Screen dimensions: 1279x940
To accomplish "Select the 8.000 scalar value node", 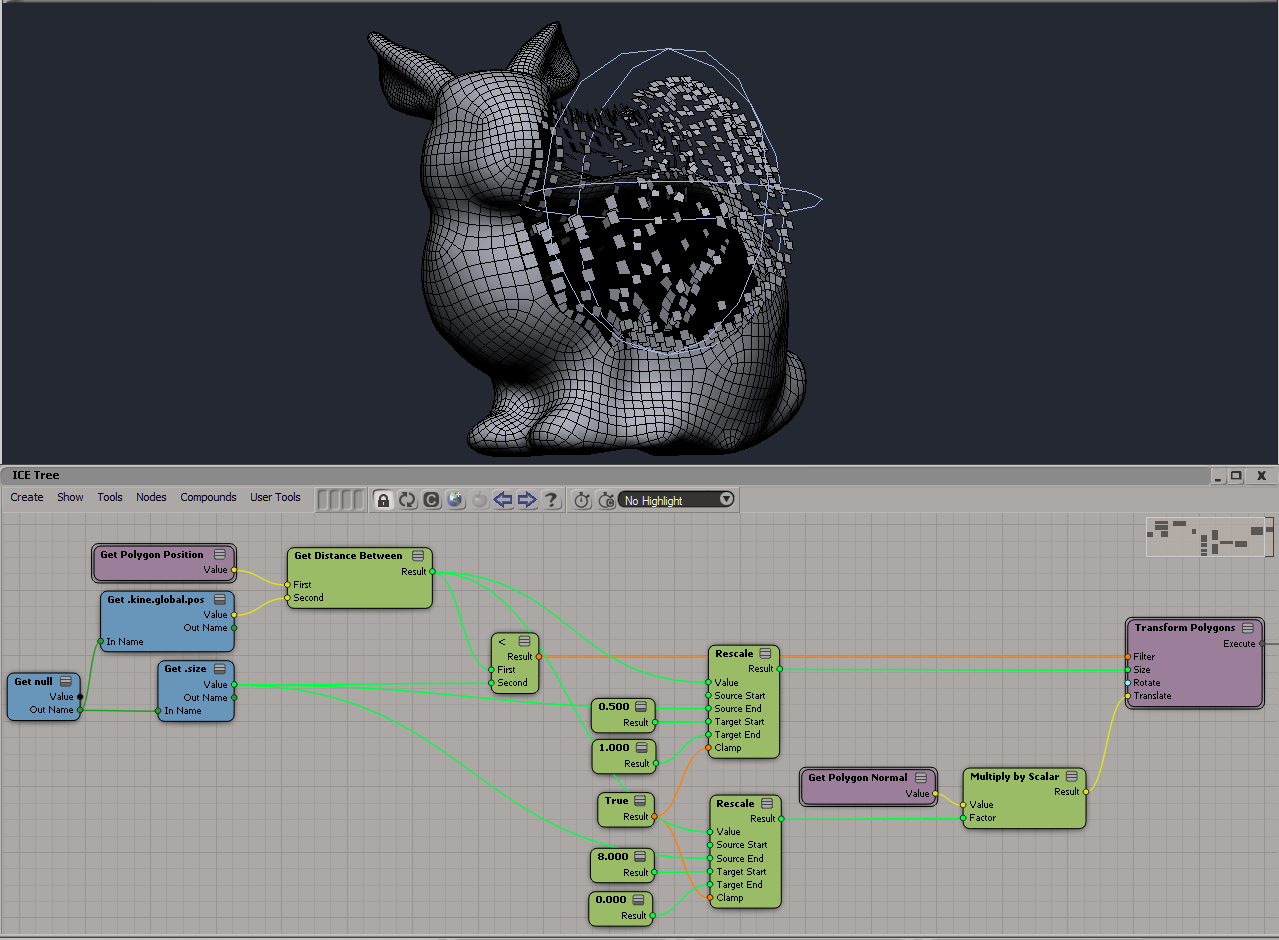I will [613, 856].
